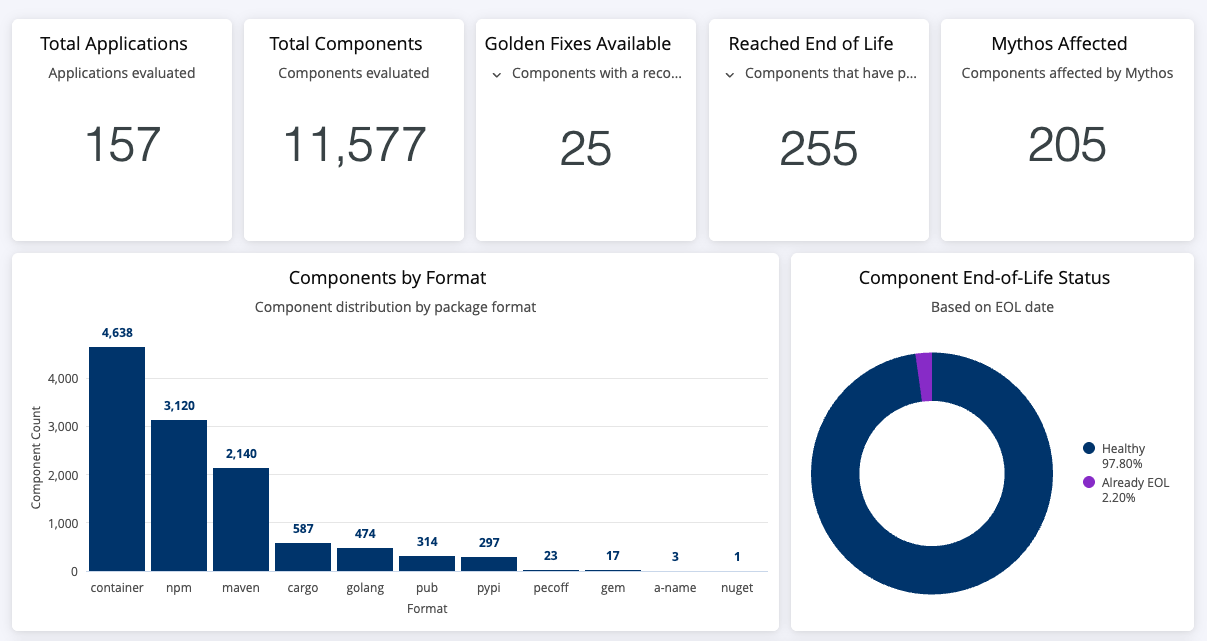The image size is (1207, 641).
Task: Open the Total Components 11,577 value
Action: click(354, 144)
